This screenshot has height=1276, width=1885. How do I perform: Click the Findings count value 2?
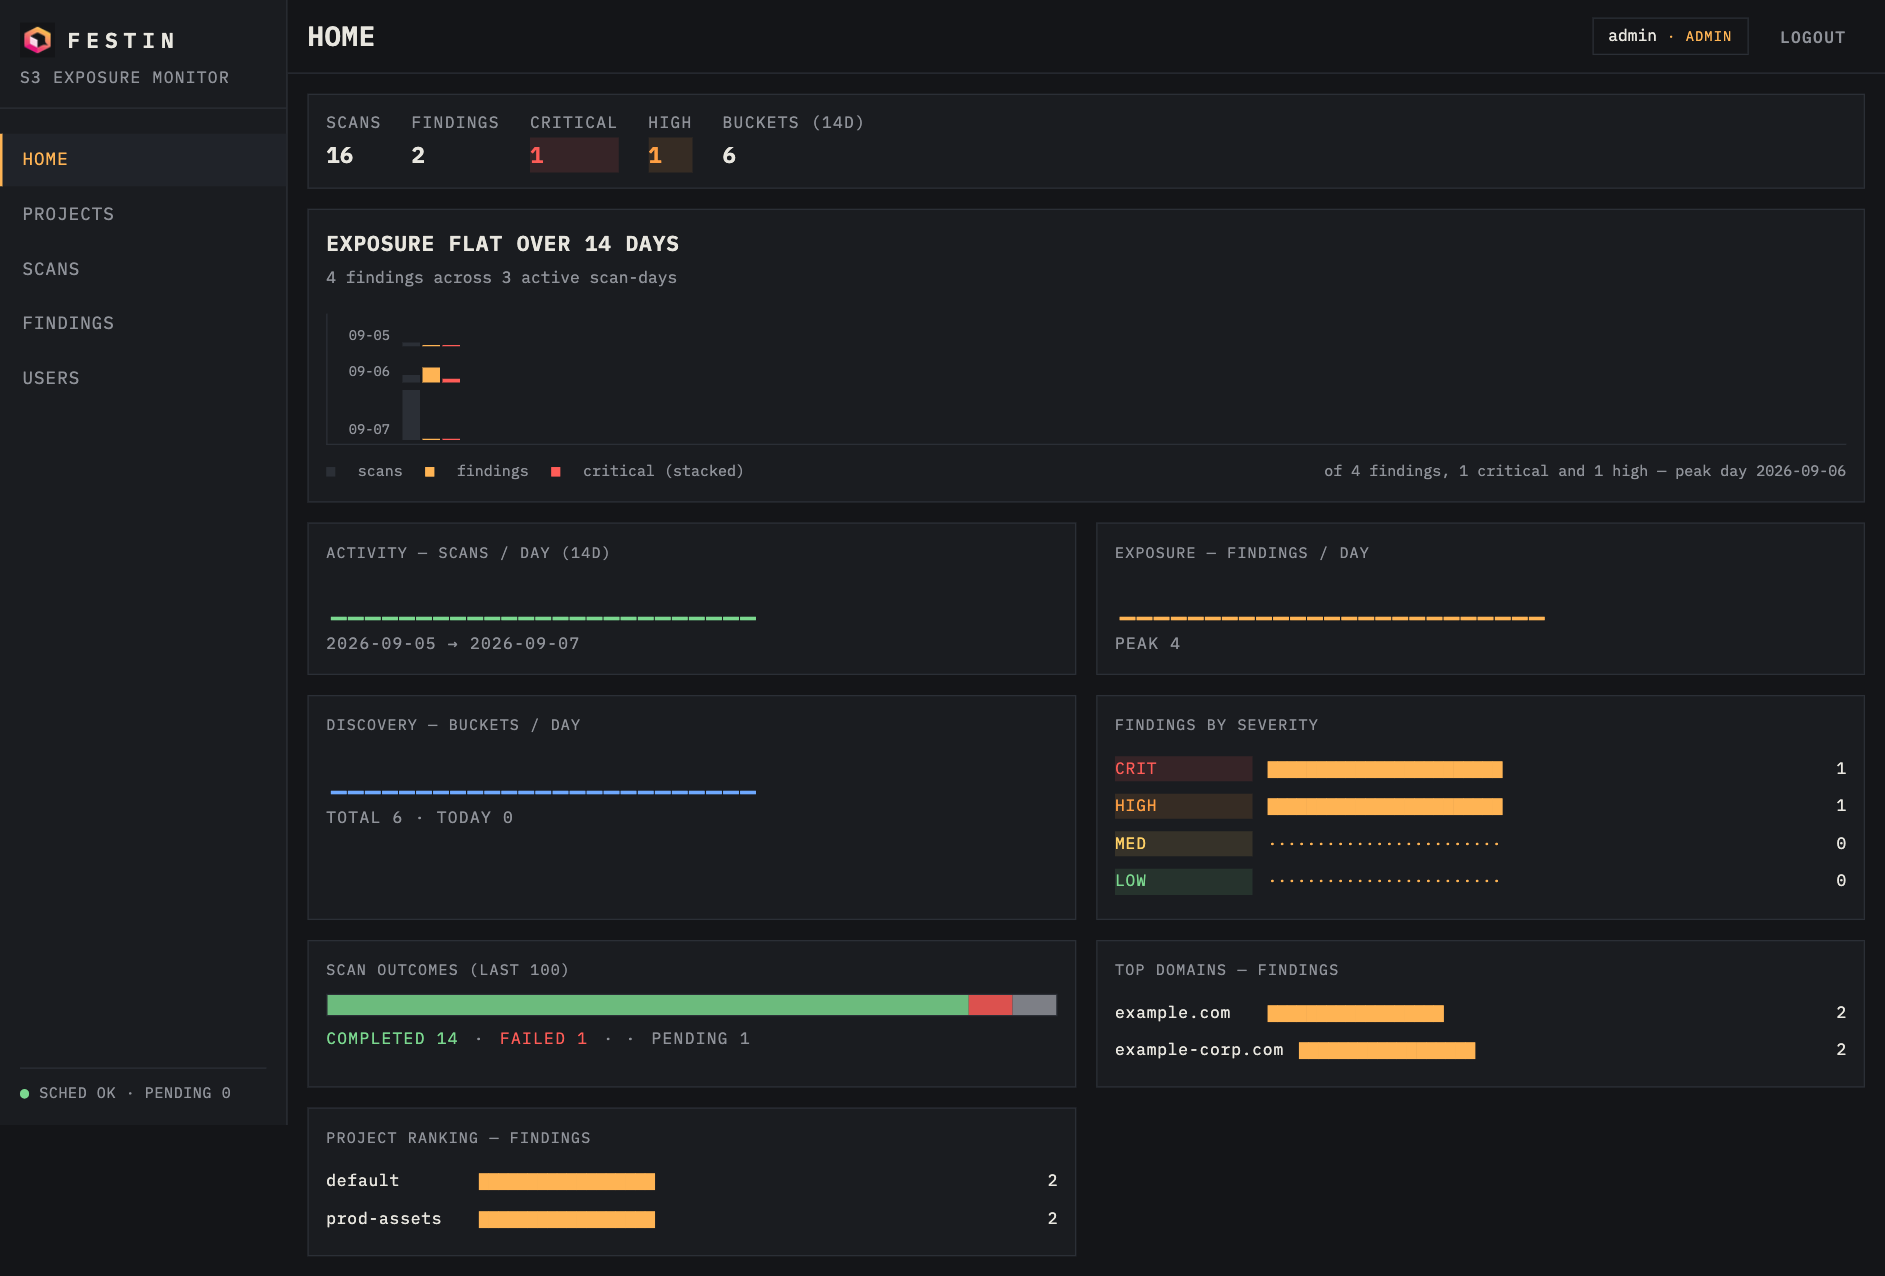418,155
